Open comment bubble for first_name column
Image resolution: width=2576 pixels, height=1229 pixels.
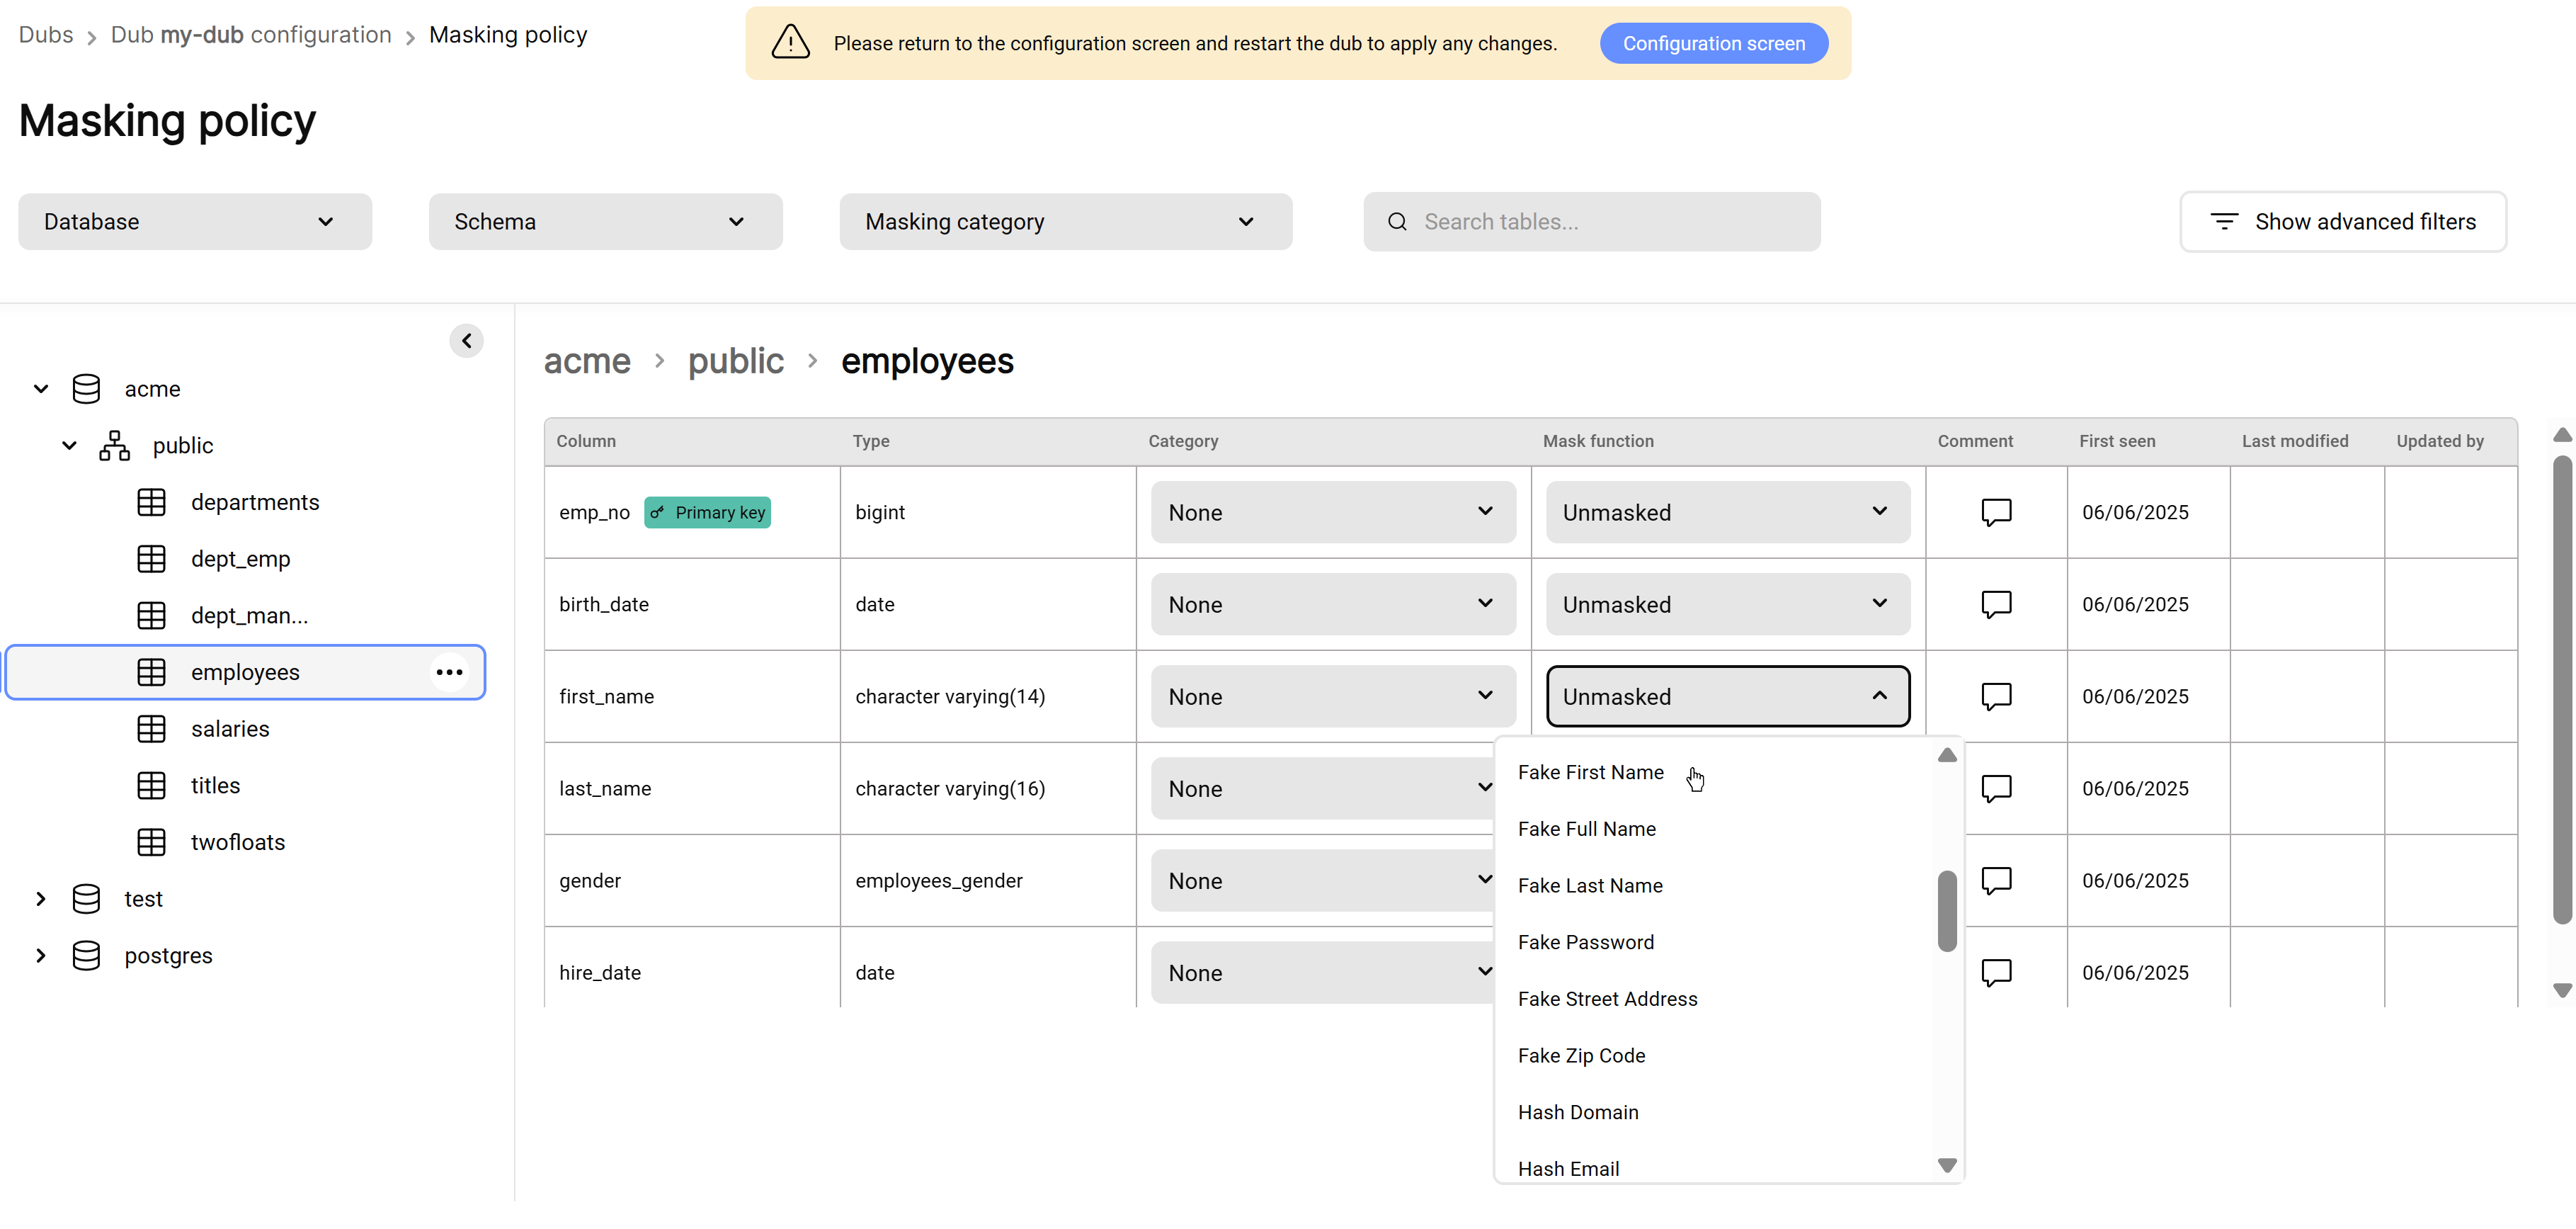point(1996,696)
